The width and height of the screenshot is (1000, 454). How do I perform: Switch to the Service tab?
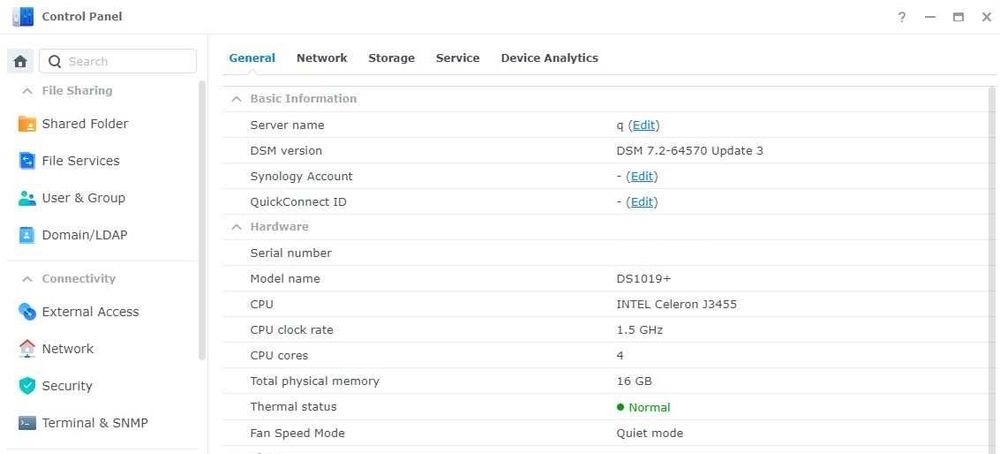point(457,58)
